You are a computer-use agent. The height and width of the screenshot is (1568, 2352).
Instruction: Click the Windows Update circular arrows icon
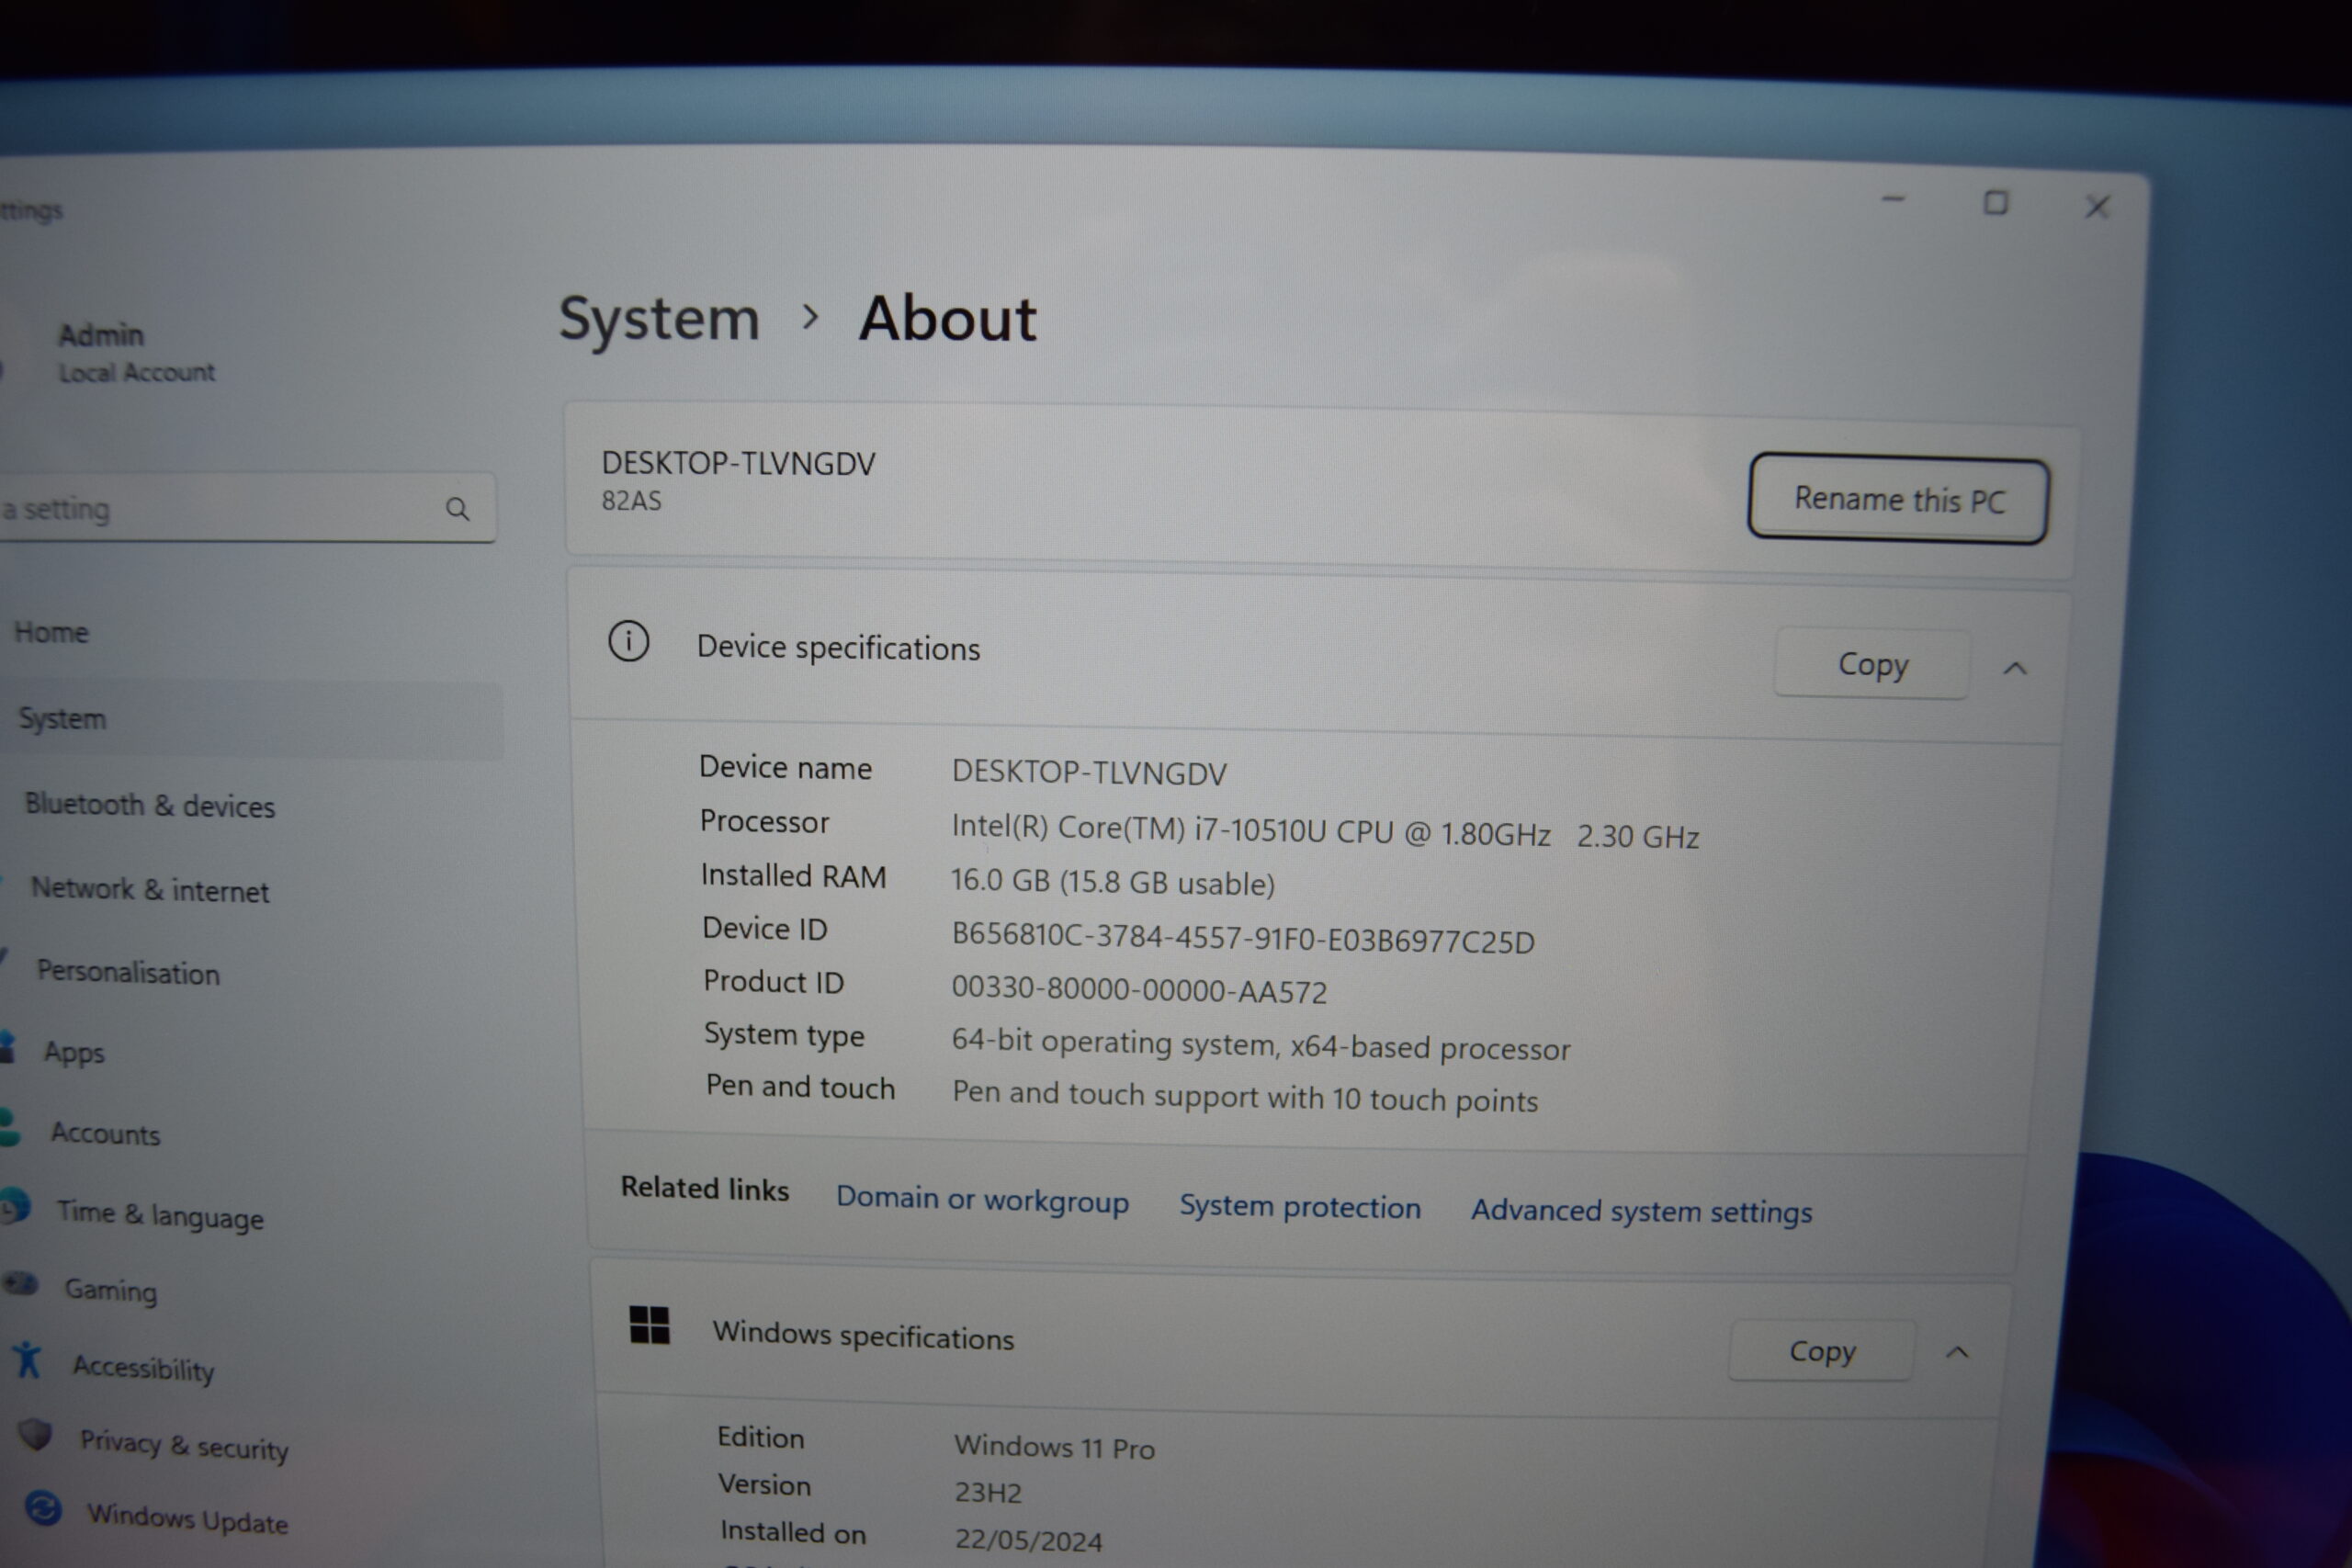pyautogui.click(x=43, y=1508)
